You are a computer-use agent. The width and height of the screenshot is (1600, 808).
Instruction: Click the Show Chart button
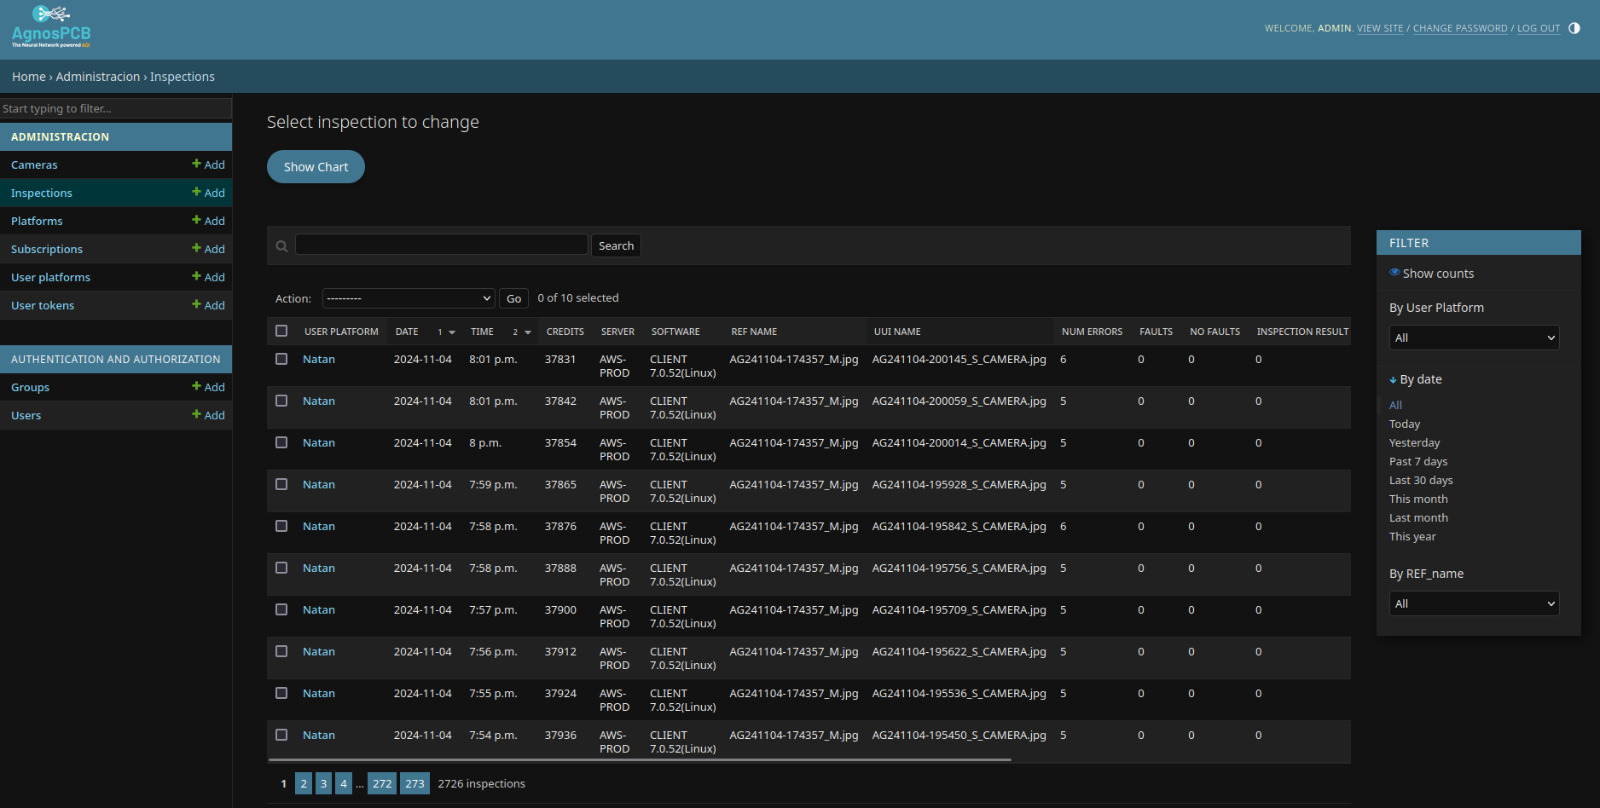click(x=316, y=167)
